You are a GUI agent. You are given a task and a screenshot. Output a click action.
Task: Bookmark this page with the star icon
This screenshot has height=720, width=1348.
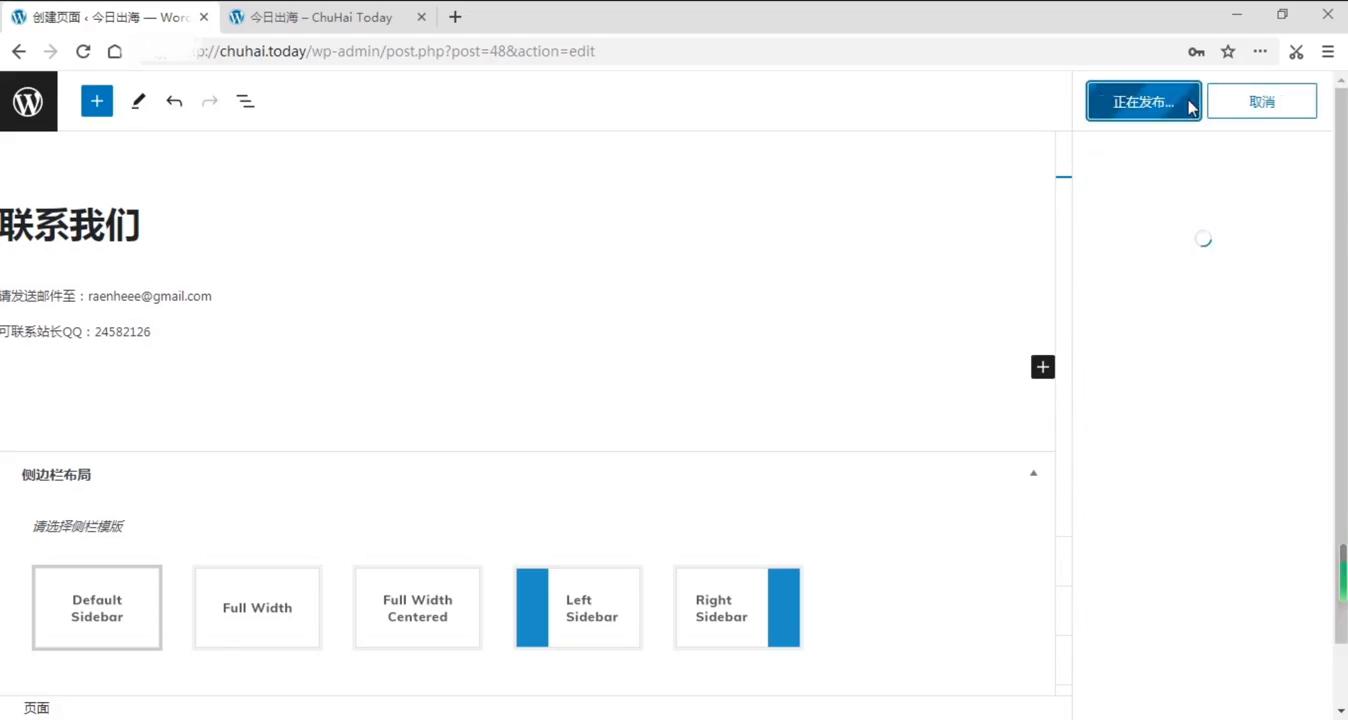(x=1228, y=51)
